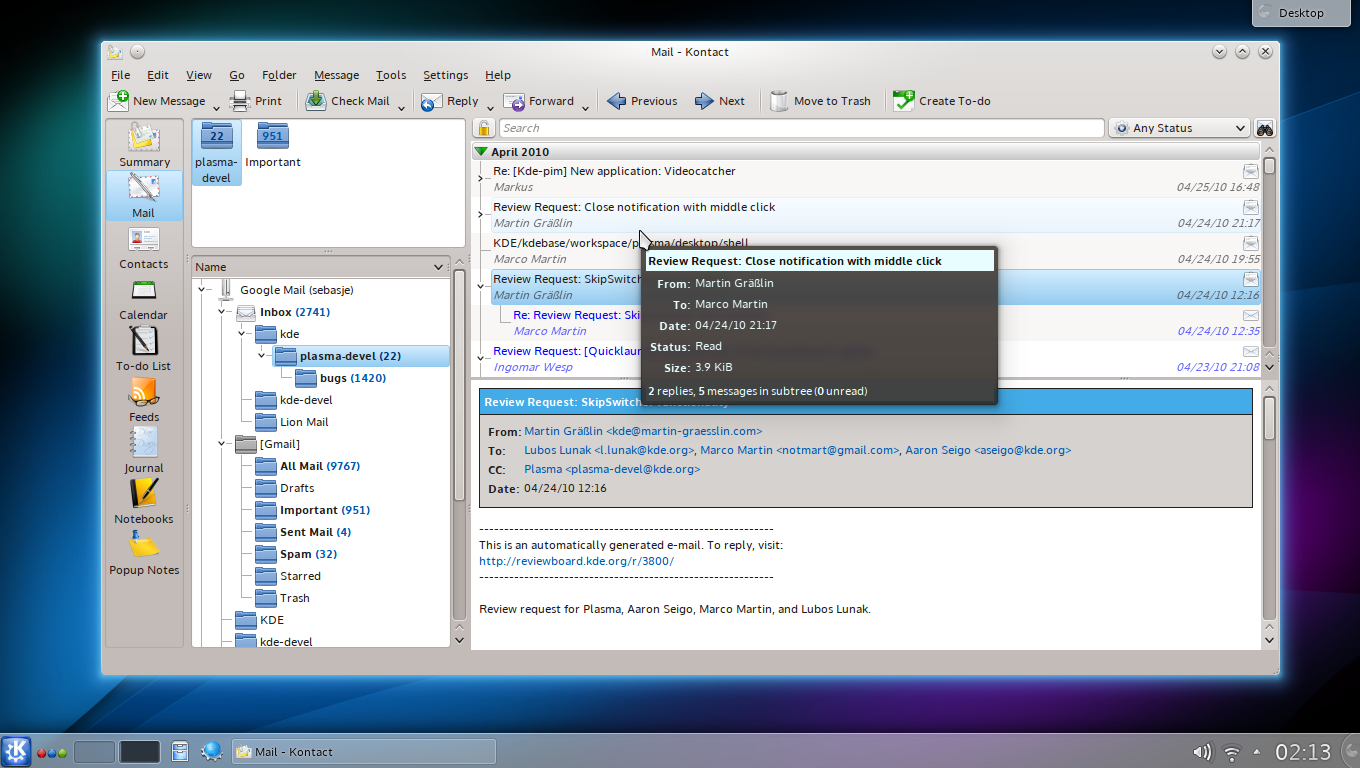This screenshot has width=1360, height=768.
Task: Click the Reply toolbar button
Action: 450,101
